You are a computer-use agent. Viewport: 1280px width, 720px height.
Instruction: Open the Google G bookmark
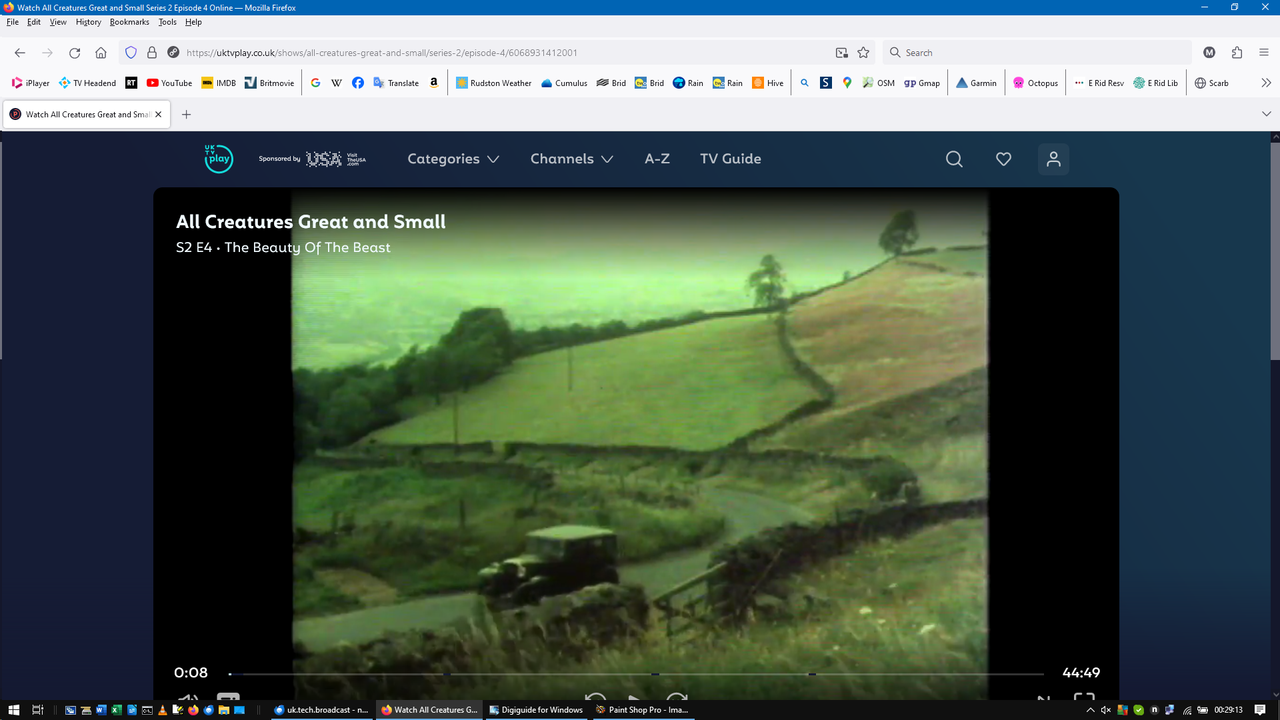click(315, 83)
